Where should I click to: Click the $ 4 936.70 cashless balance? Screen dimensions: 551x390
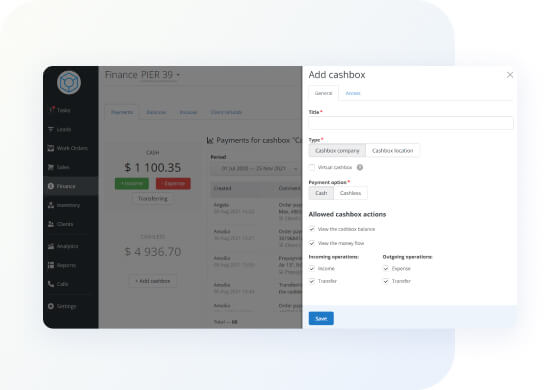point(153,252)
